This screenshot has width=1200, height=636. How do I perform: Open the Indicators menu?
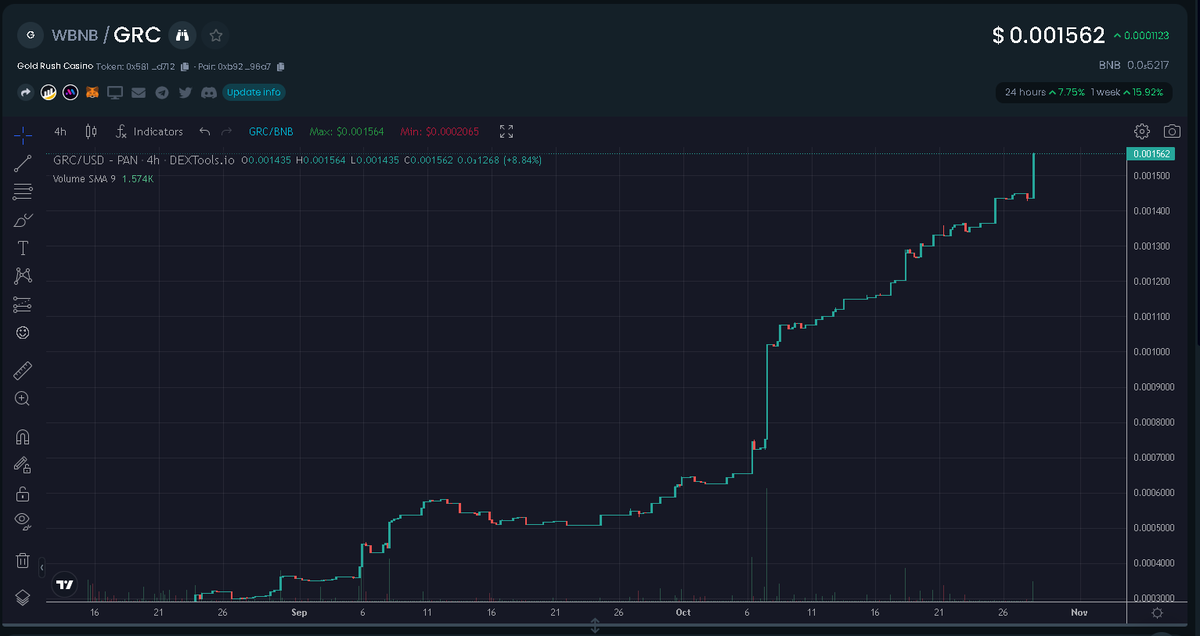tap(150, 131)
